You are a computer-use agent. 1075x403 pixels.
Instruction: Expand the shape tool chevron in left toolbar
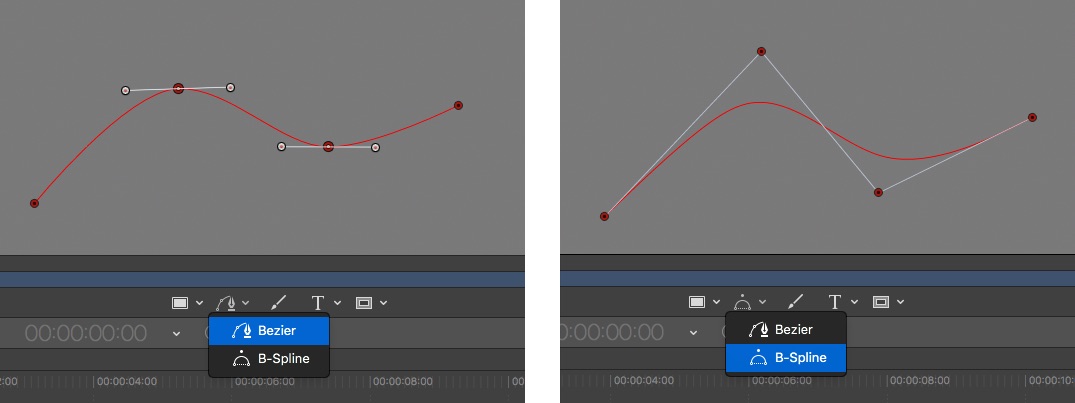click(x=199, y=303)
